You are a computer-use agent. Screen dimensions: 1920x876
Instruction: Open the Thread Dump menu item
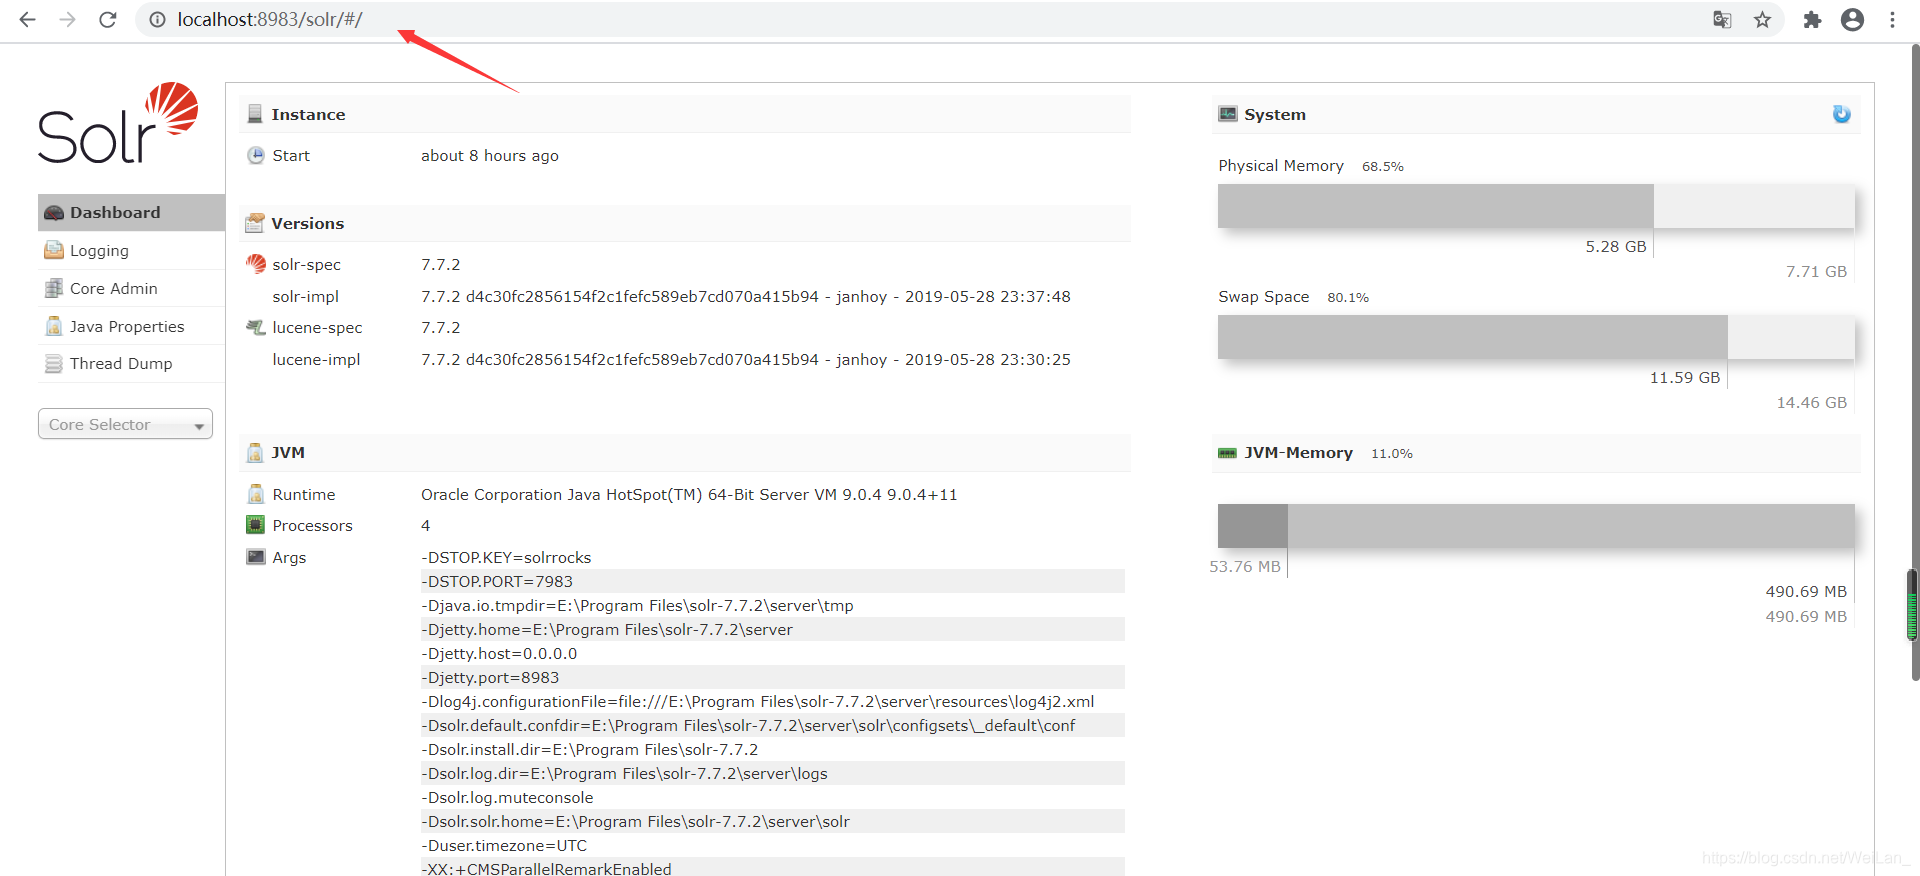pyautogui.click(x=131, y=363)
